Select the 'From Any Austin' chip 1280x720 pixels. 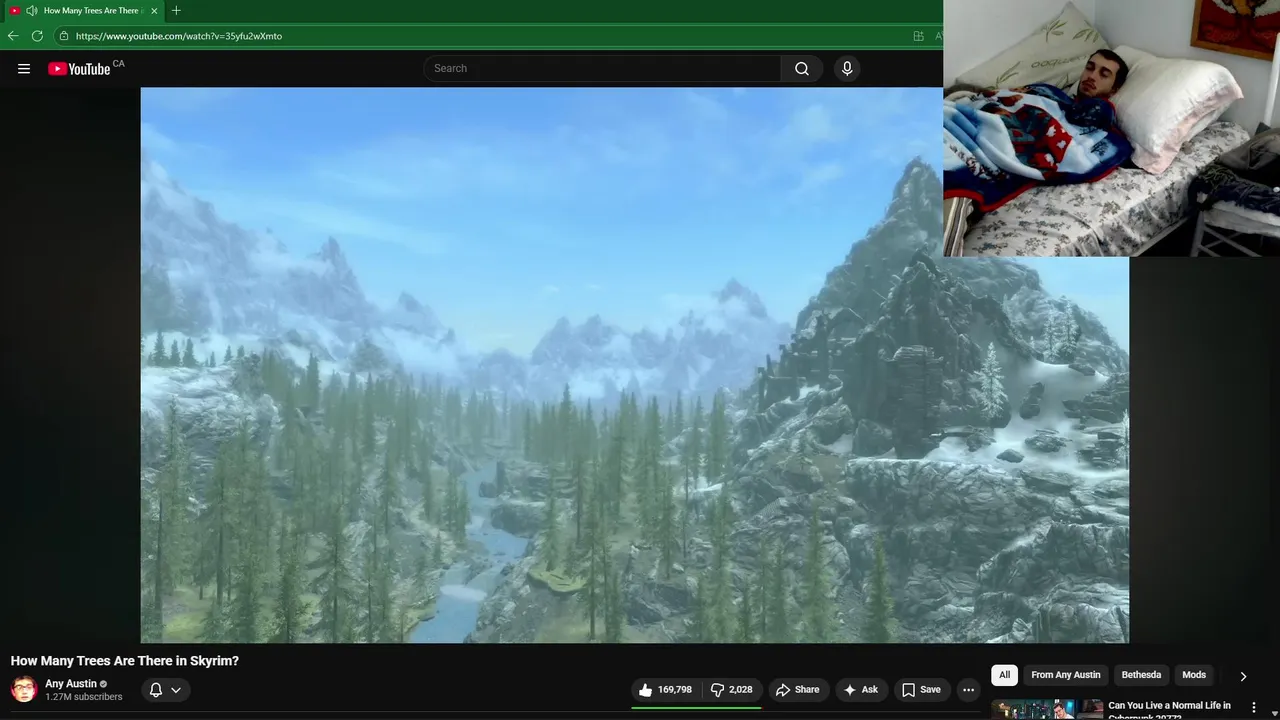tap(1066, 675)
